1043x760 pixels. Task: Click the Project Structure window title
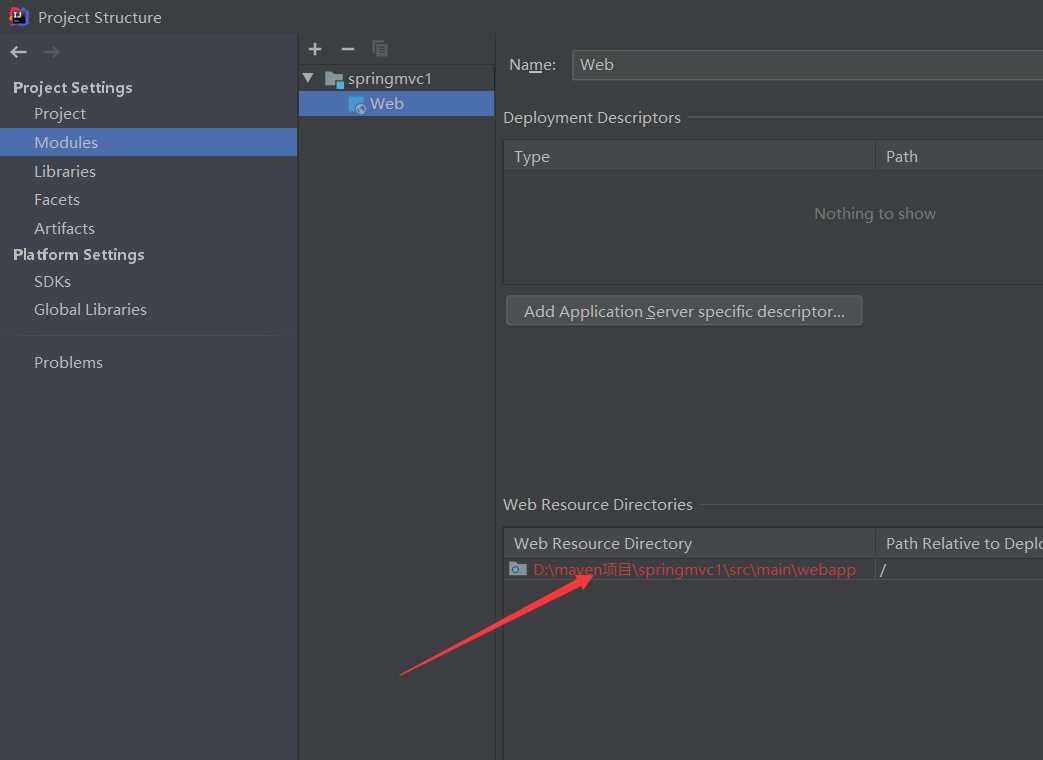click(x=100, y=17)
